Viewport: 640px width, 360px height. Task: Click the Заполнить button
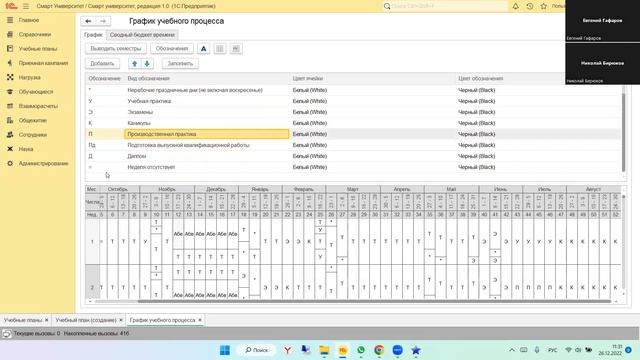(x=180, y=63)
